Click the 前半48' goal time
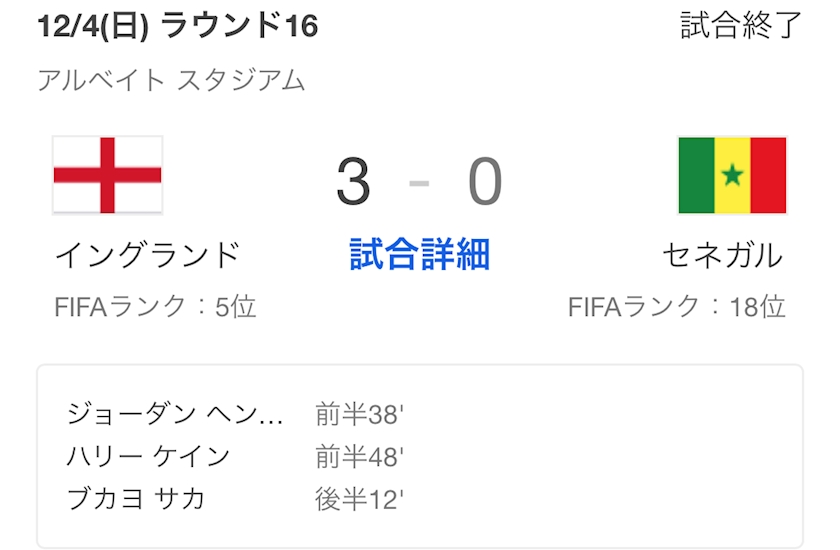Screen dimensions: 840x550 coord(359,457)
